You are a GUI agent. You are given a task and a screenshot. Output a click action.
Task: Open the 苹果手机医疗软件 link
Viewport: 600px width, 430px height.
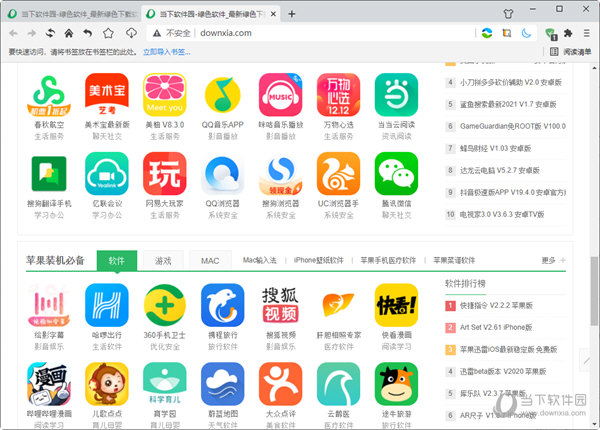point(388,260)
